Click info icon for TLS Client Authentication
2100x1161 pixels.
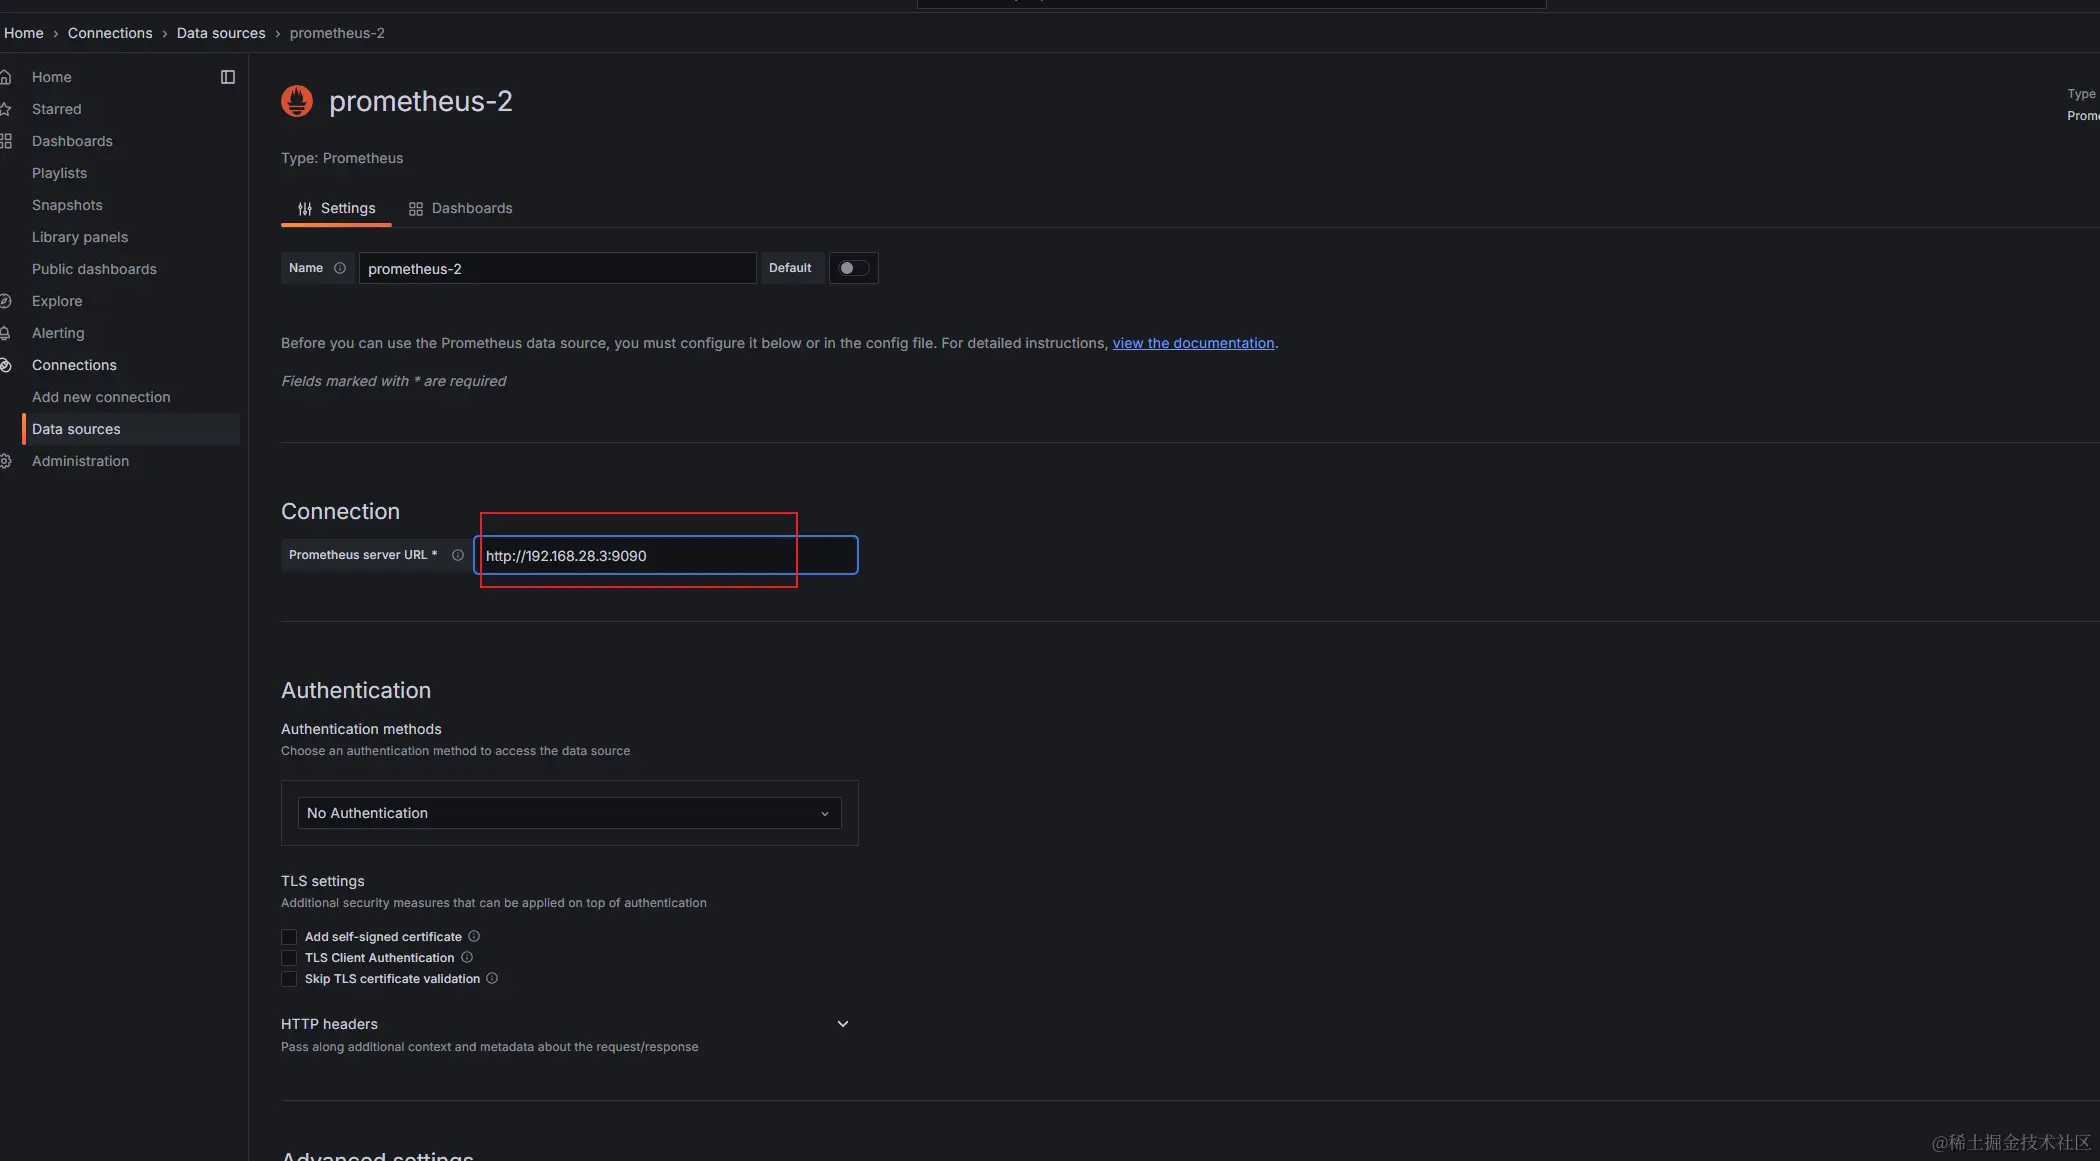pos(467,957)
